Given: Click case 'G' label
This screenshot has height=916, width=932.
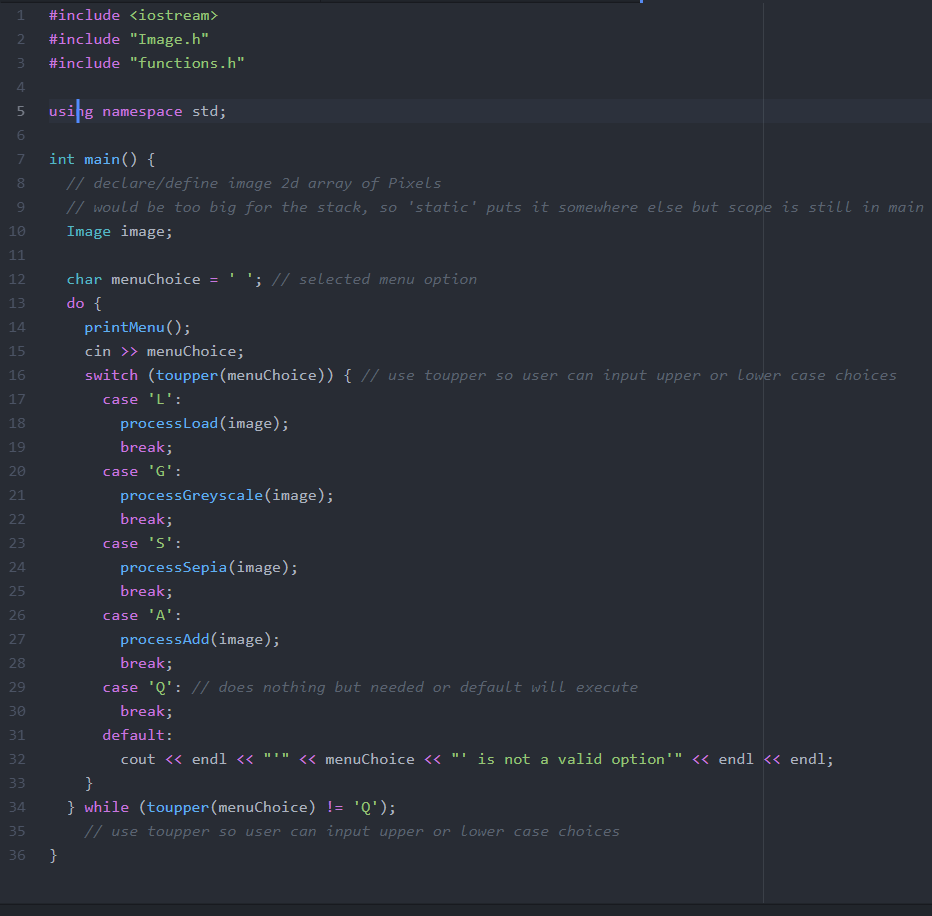Looking at the screenshot, I should click(x=141, y=471).
